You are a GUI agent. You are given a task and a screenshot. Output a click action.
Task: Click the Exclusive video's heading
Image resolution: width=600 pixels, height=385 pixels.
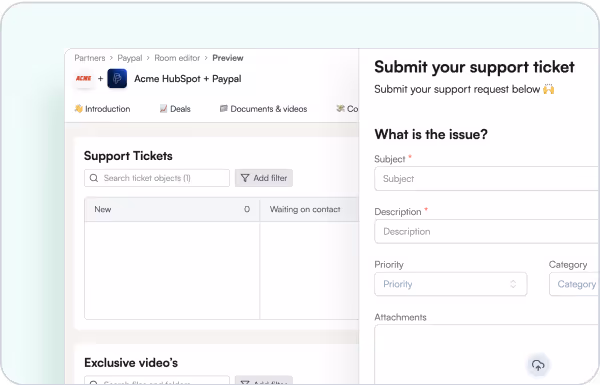(x=131, y=363)
